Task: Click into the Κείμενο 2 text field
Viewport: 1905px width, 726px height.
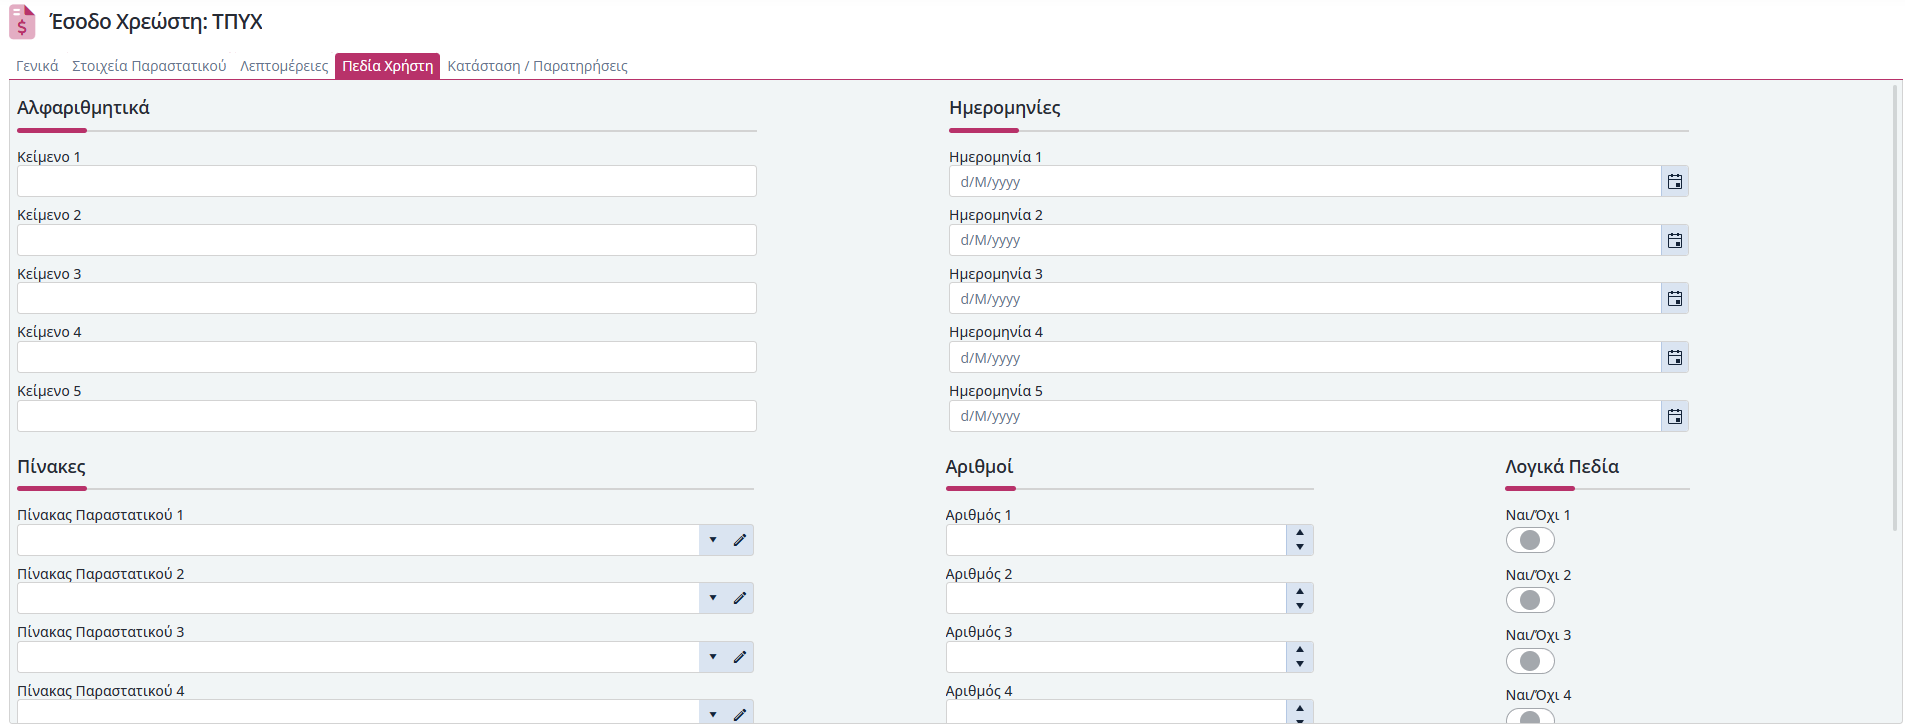Action: [387, 240]
